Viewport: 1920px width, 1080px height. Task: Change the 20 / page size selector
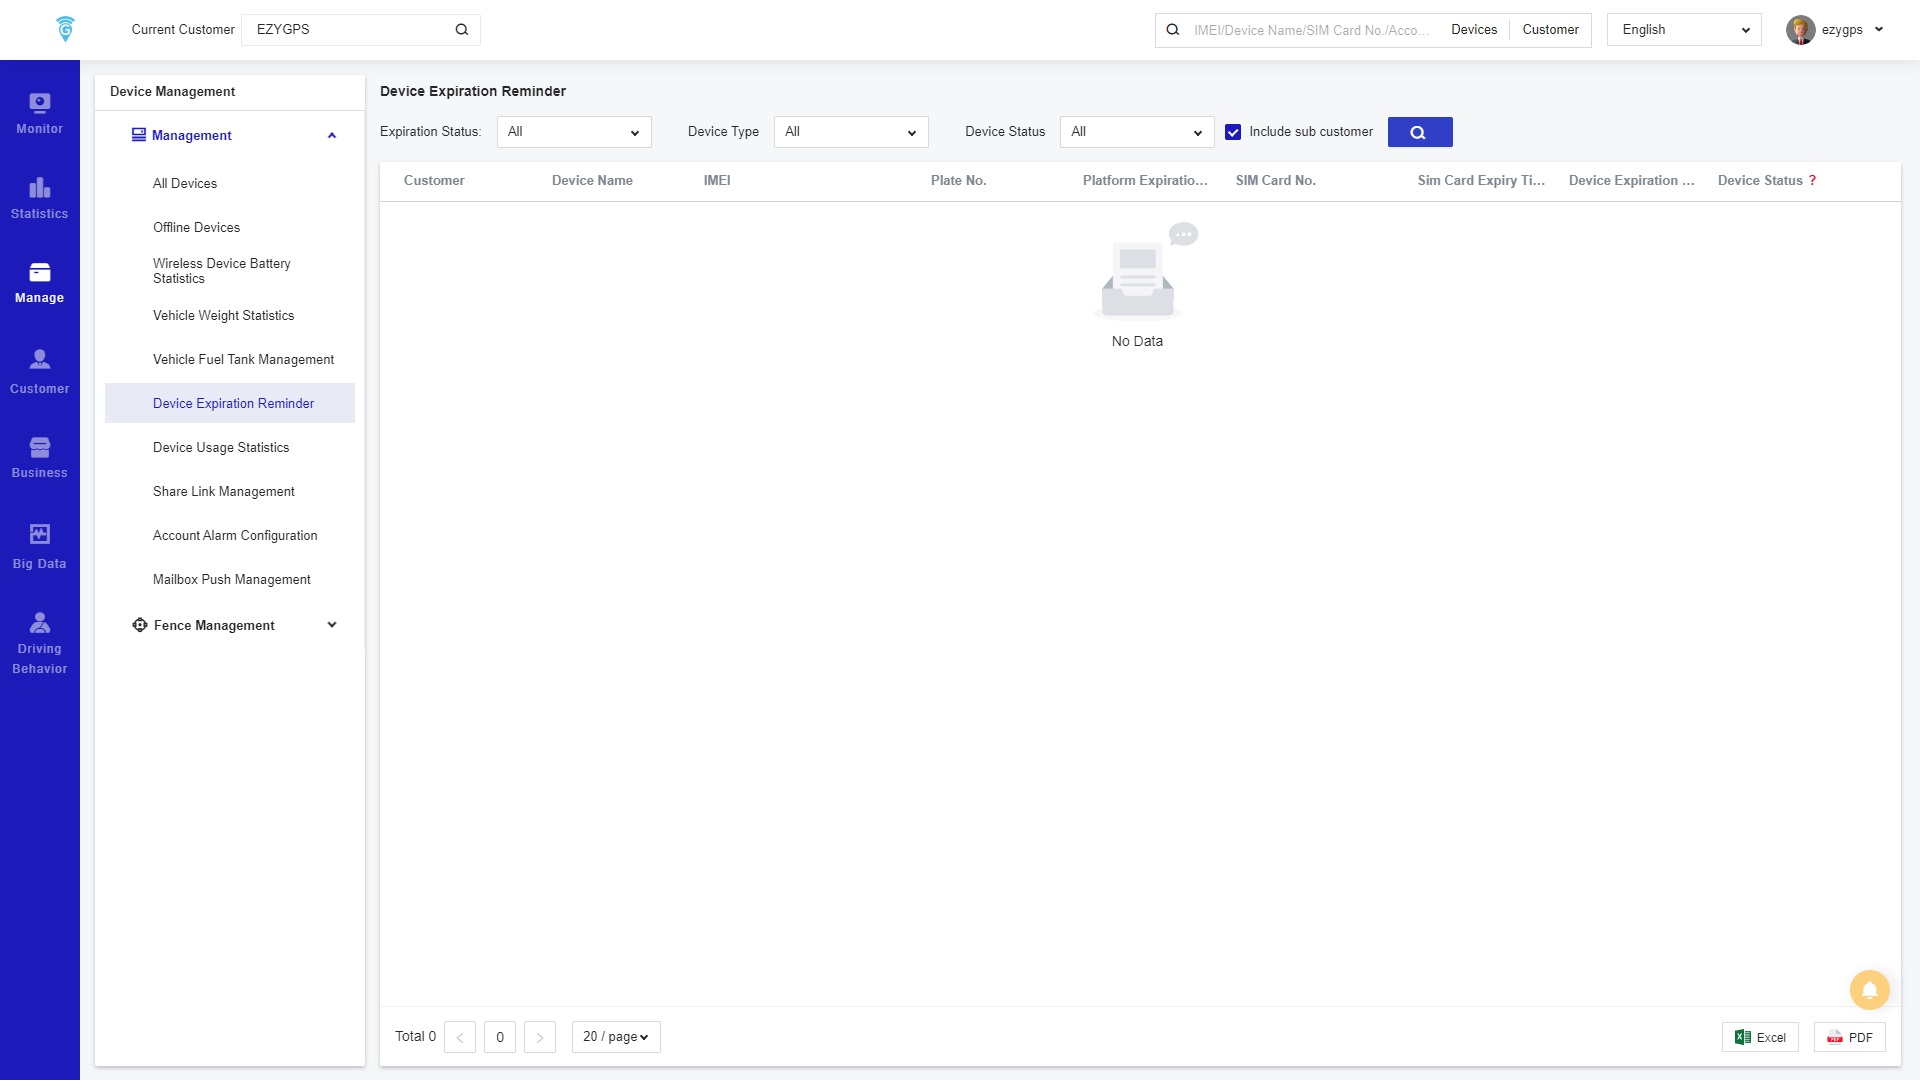tap(615, 1037)
